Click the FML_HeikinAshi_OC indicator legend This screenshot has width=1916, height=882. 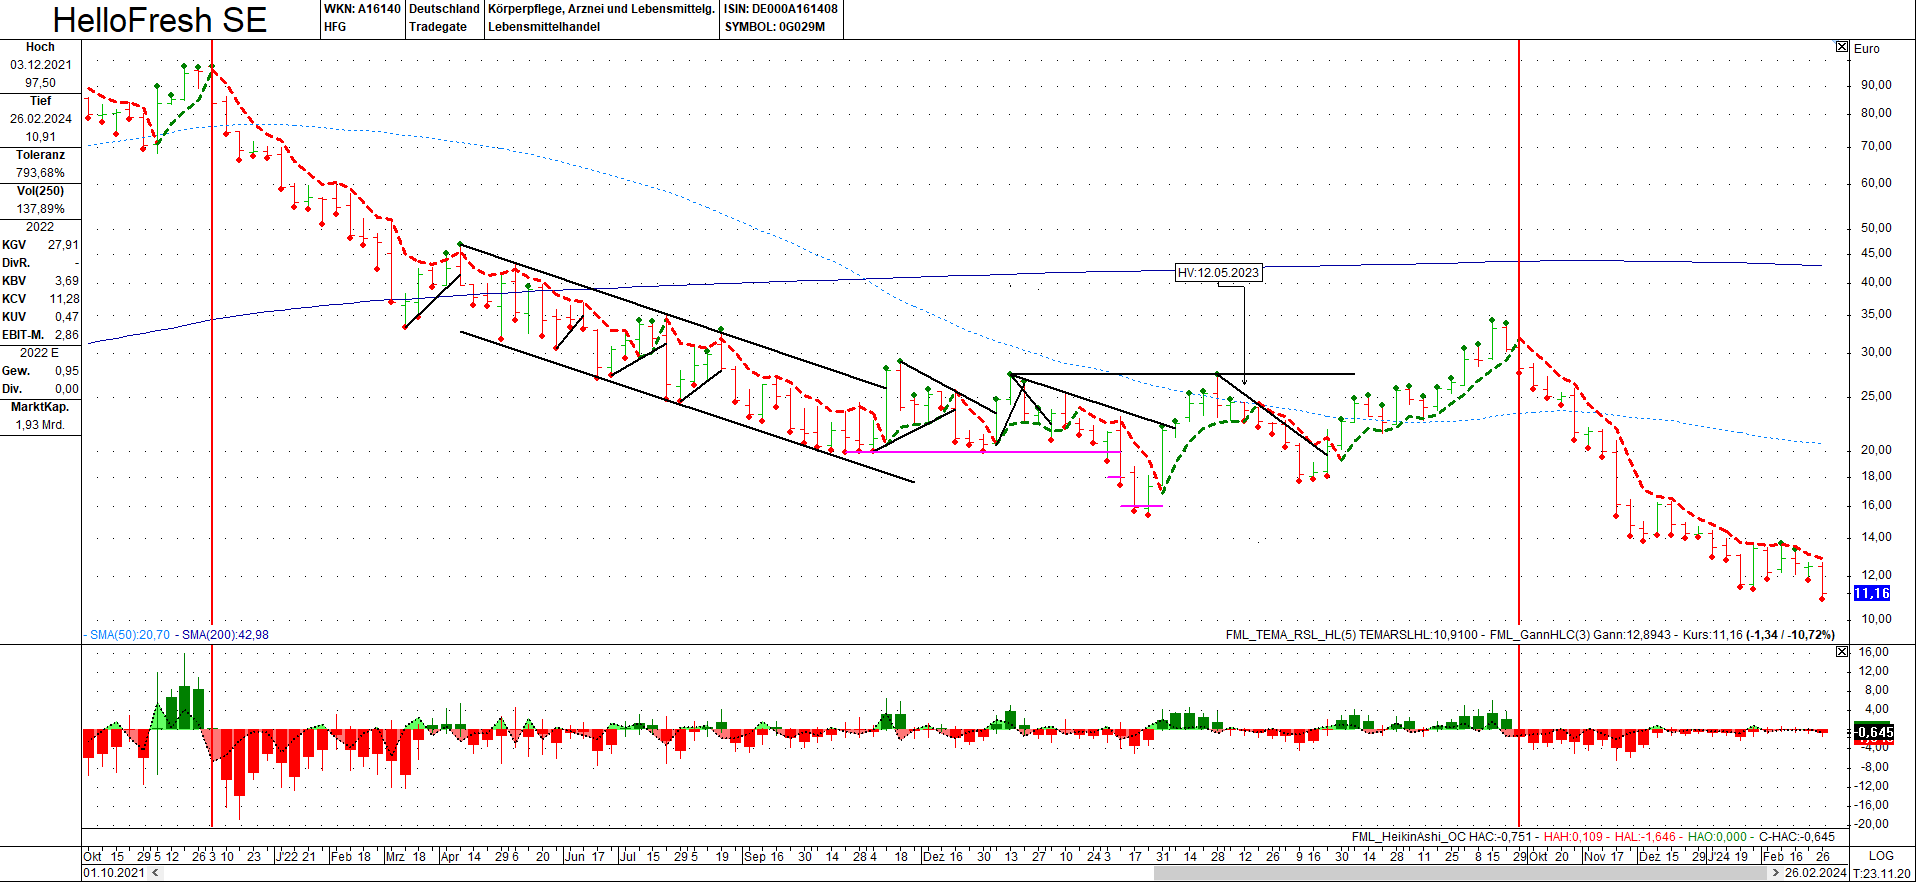(1441, 837)
